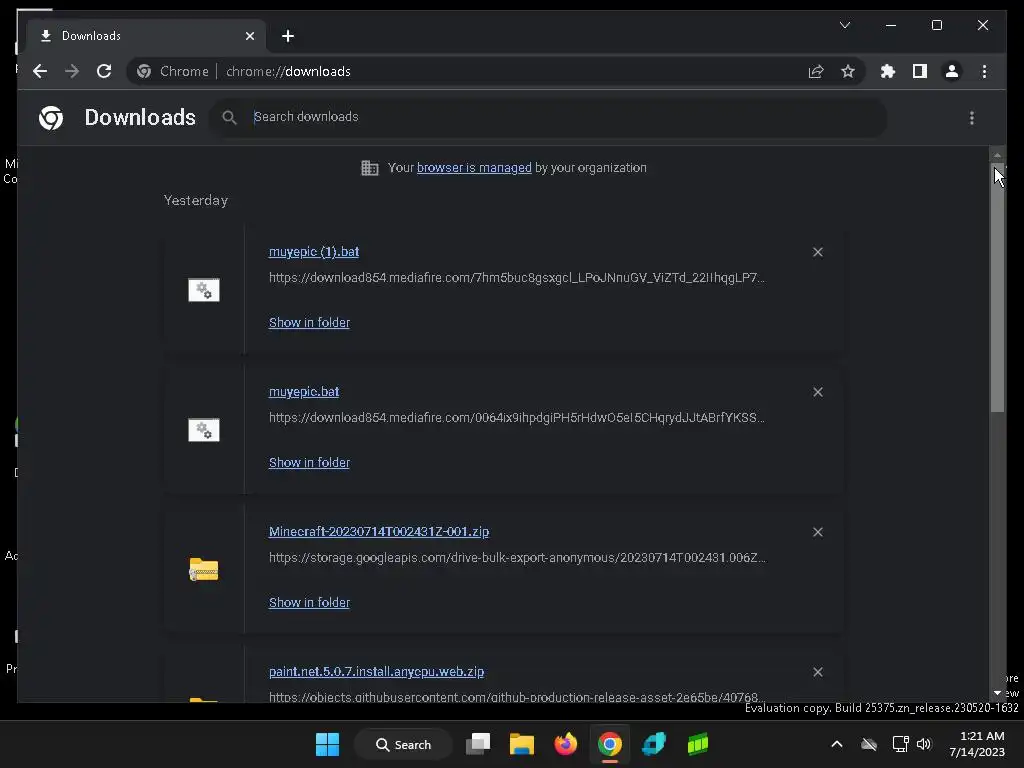Show the Minecraft zip in folder
1024x768 pixels.
tap(310, 603)
